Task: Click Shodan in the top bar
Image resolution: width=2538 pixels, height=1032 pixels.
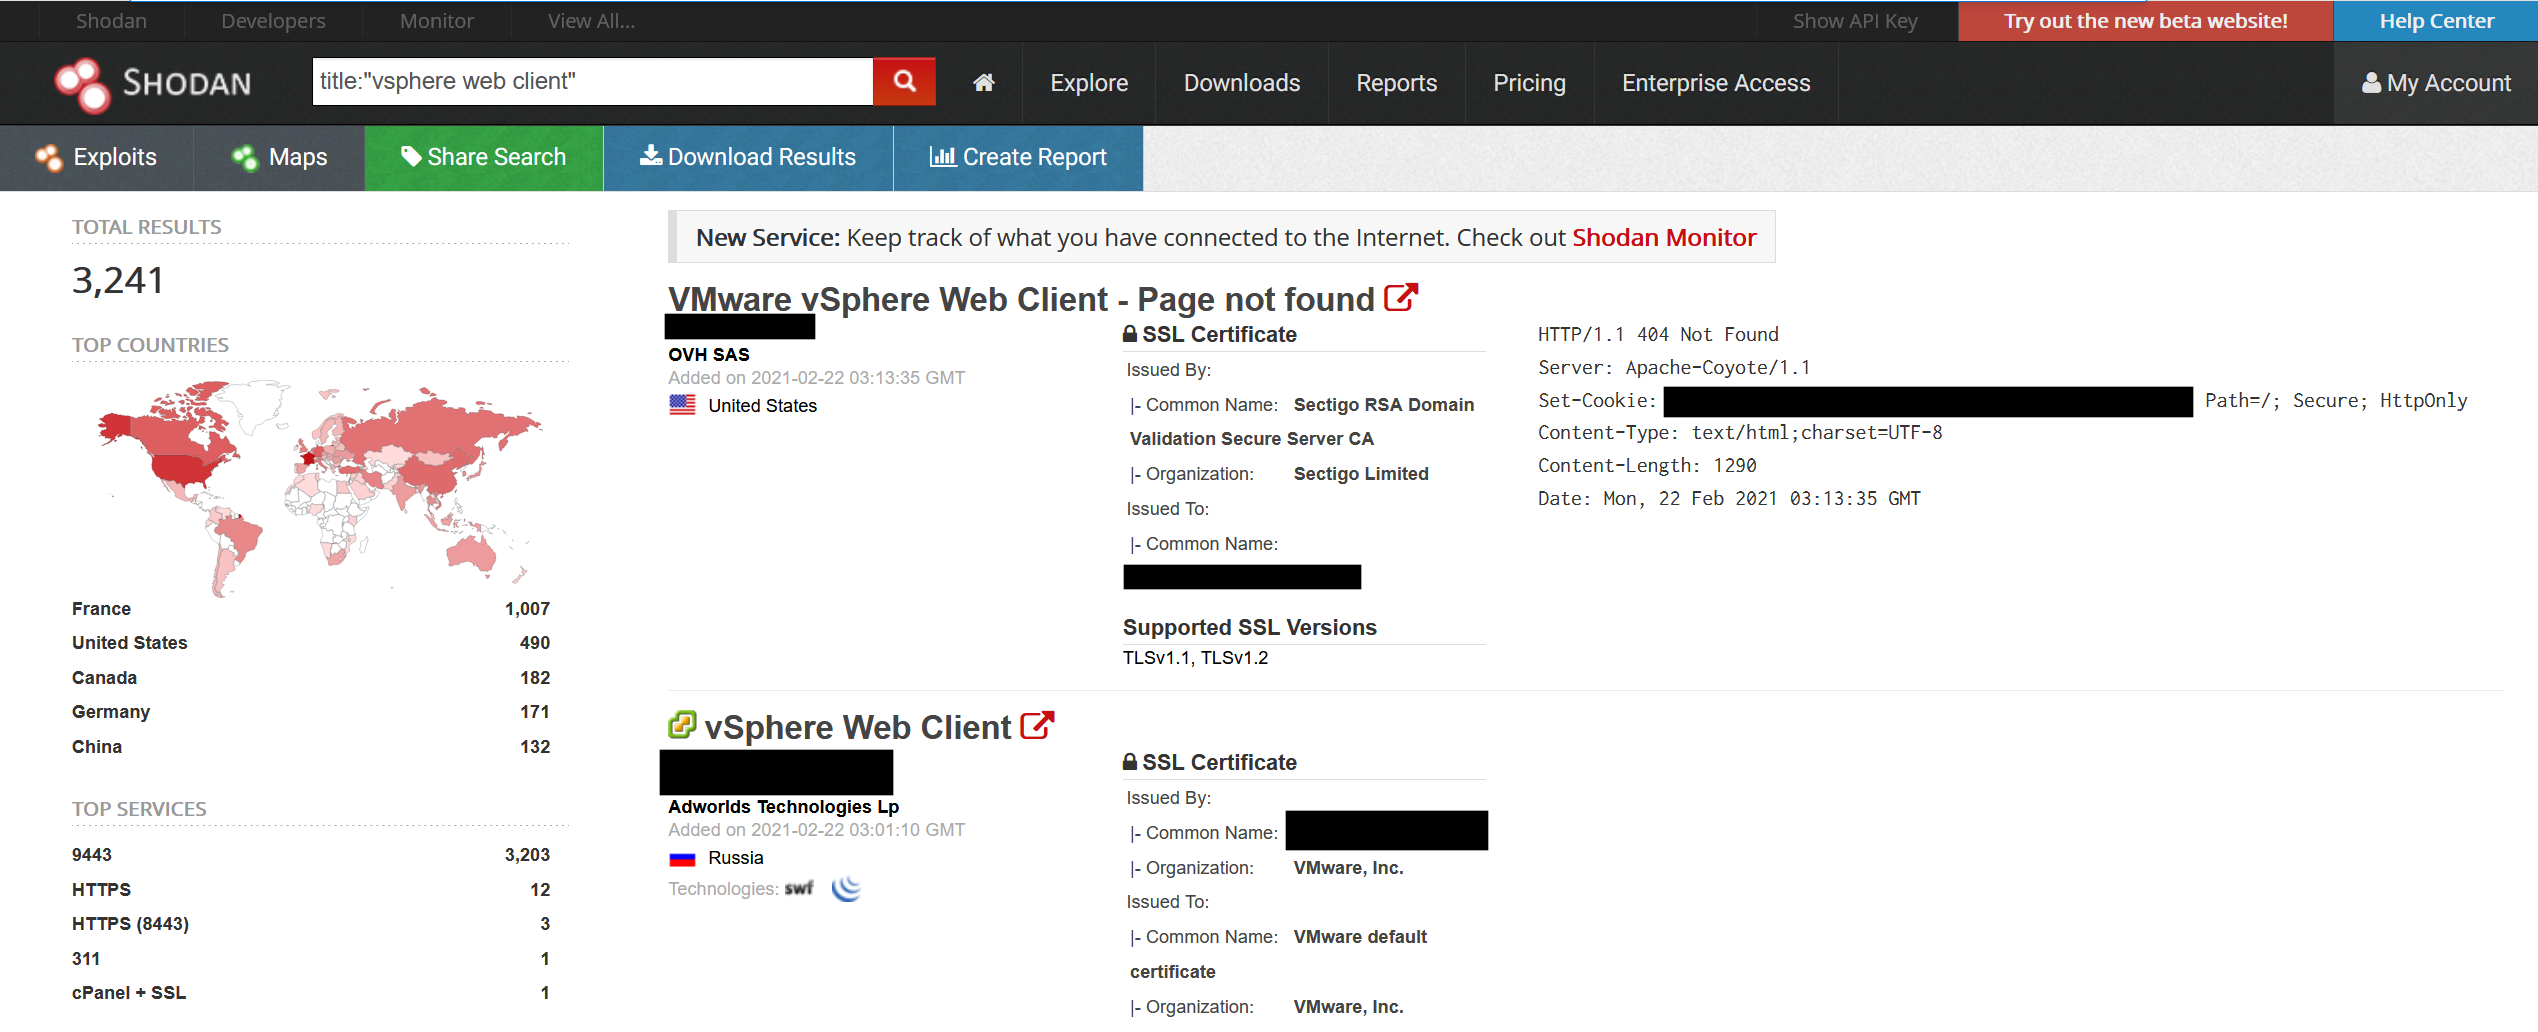Action: (111, 21)
